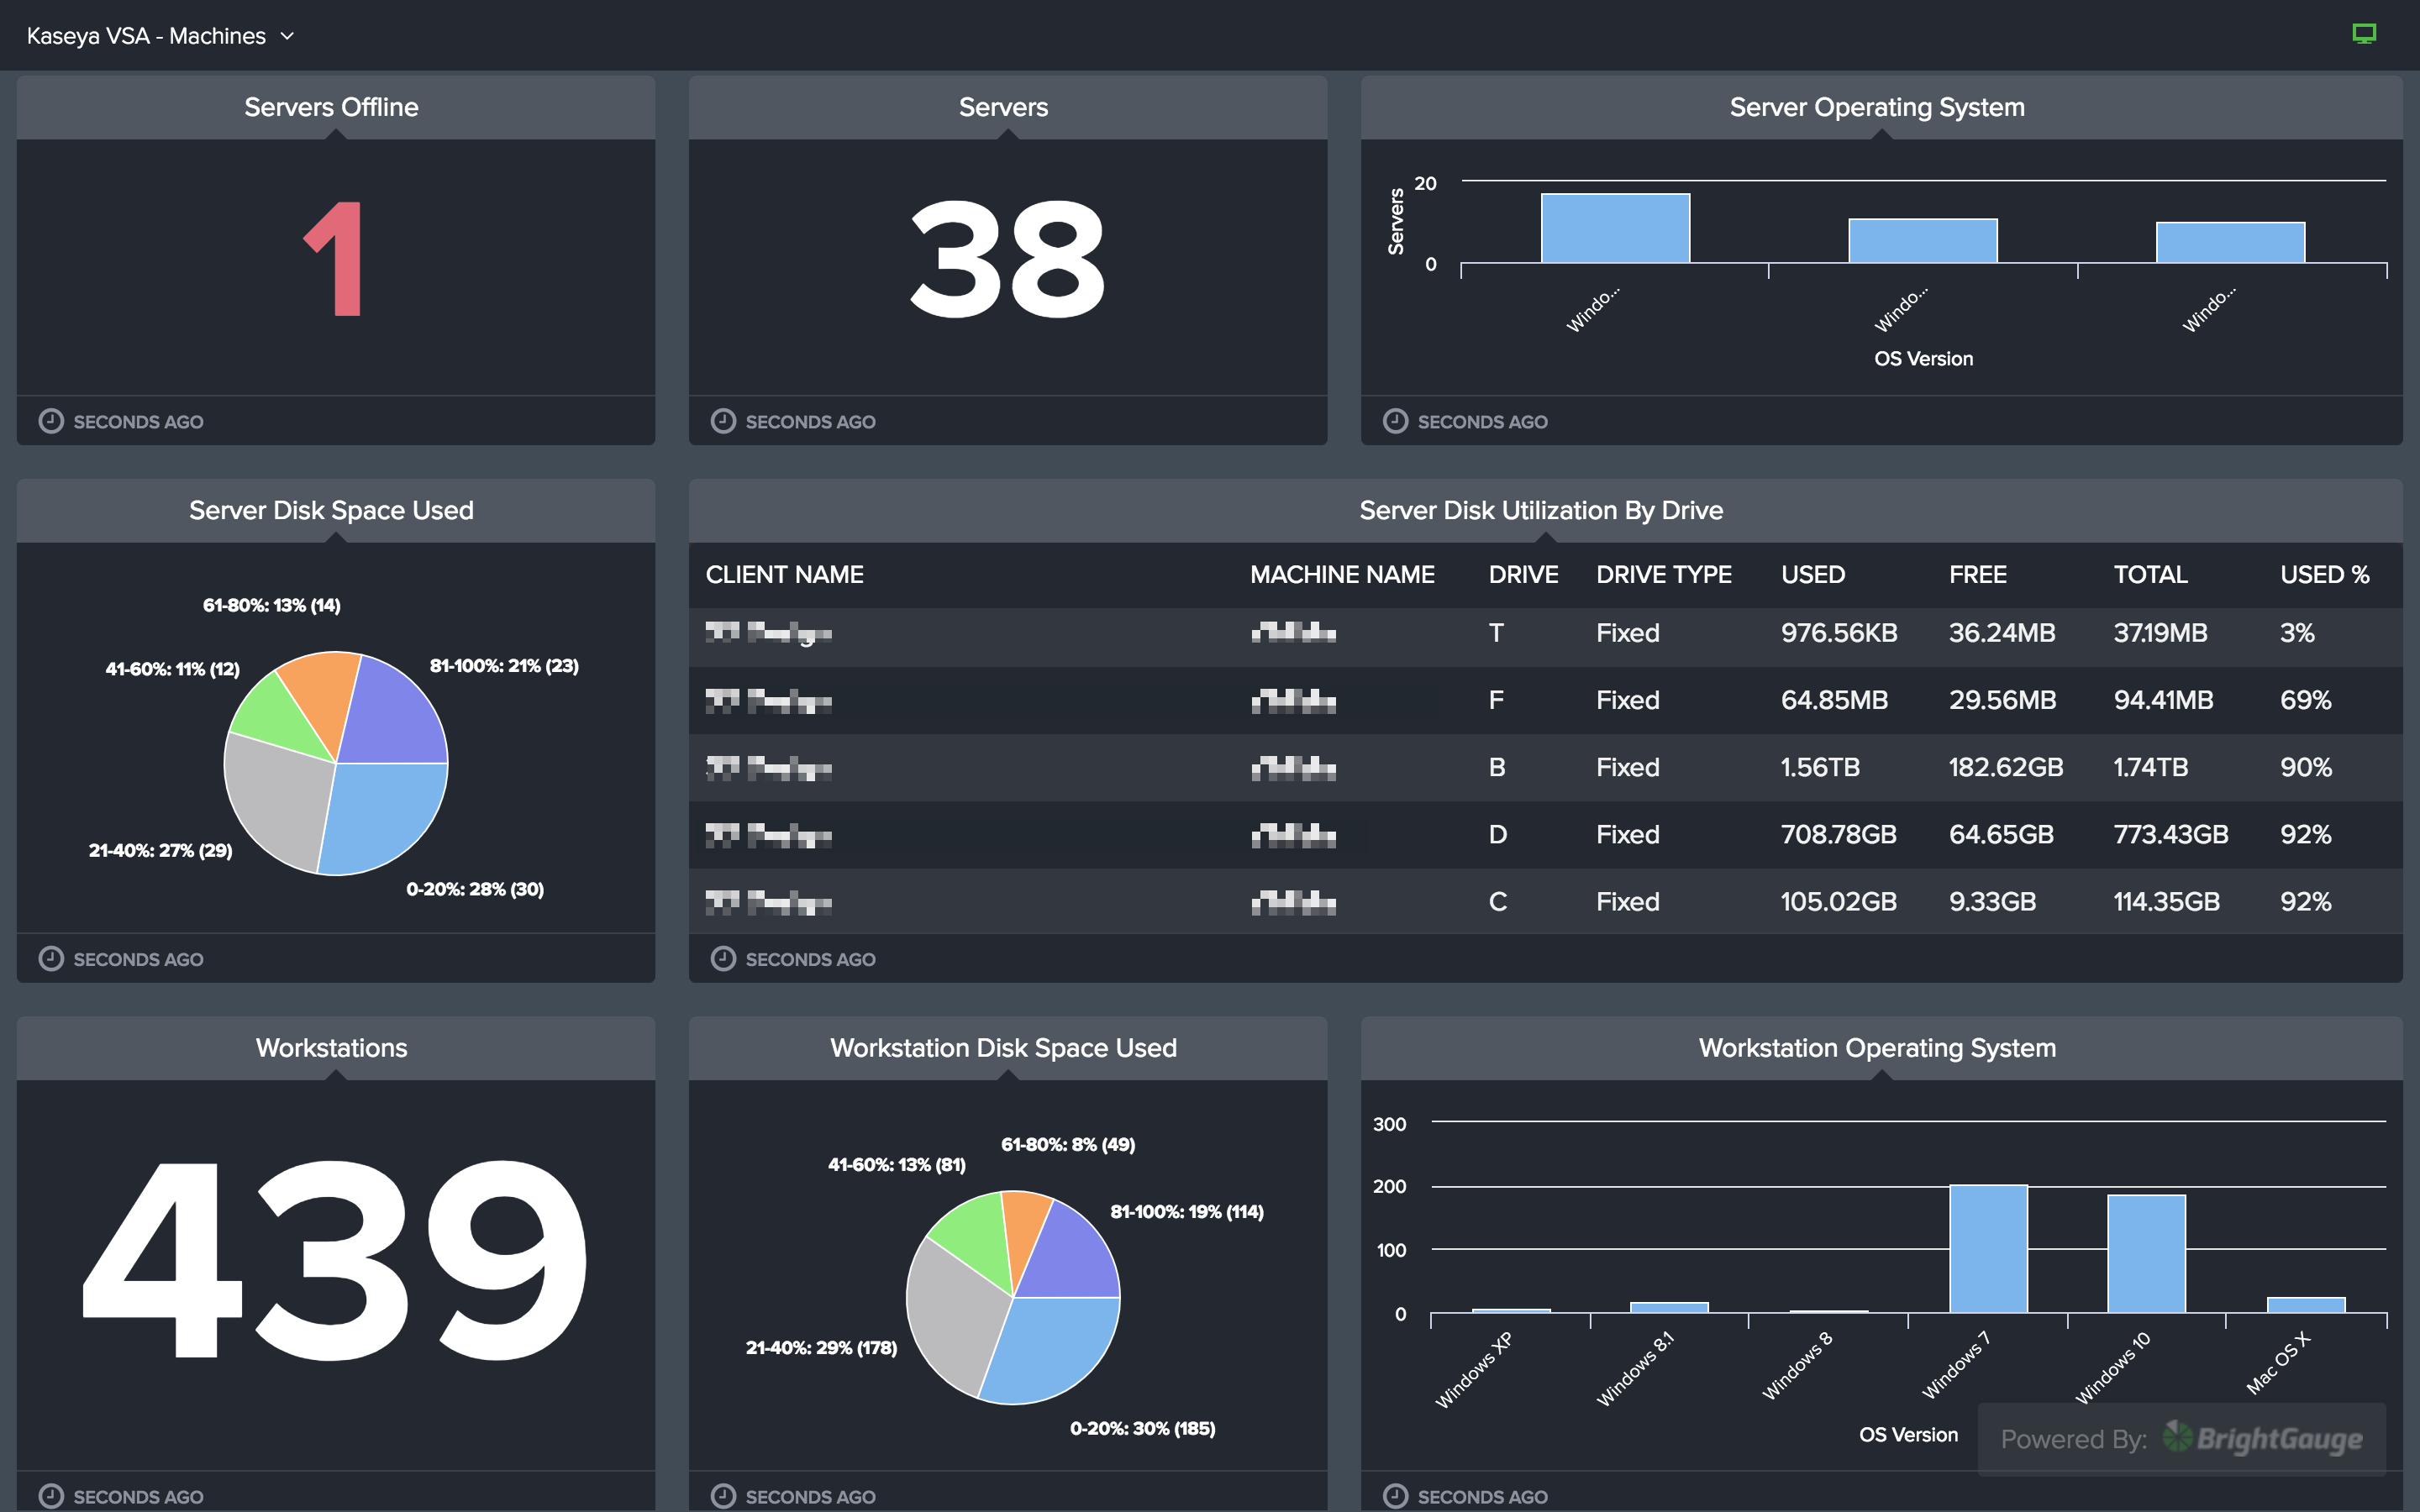Sort table by FREE column
This screenshot has height=1512, width=2420.
click(x=1977, y=574)
